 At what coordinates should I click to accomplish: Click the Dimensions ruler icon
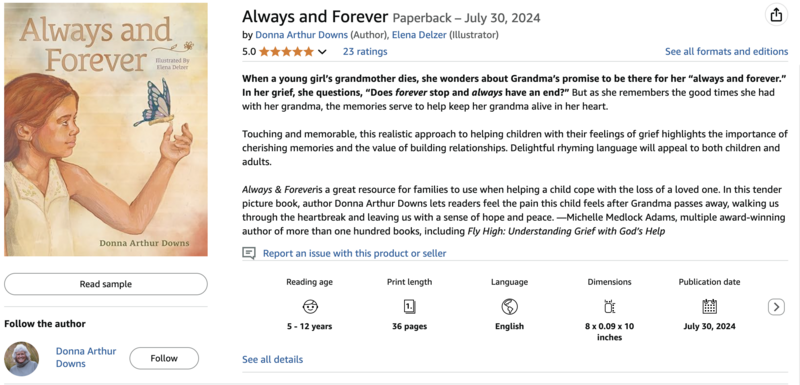click(x=609, y=306)
